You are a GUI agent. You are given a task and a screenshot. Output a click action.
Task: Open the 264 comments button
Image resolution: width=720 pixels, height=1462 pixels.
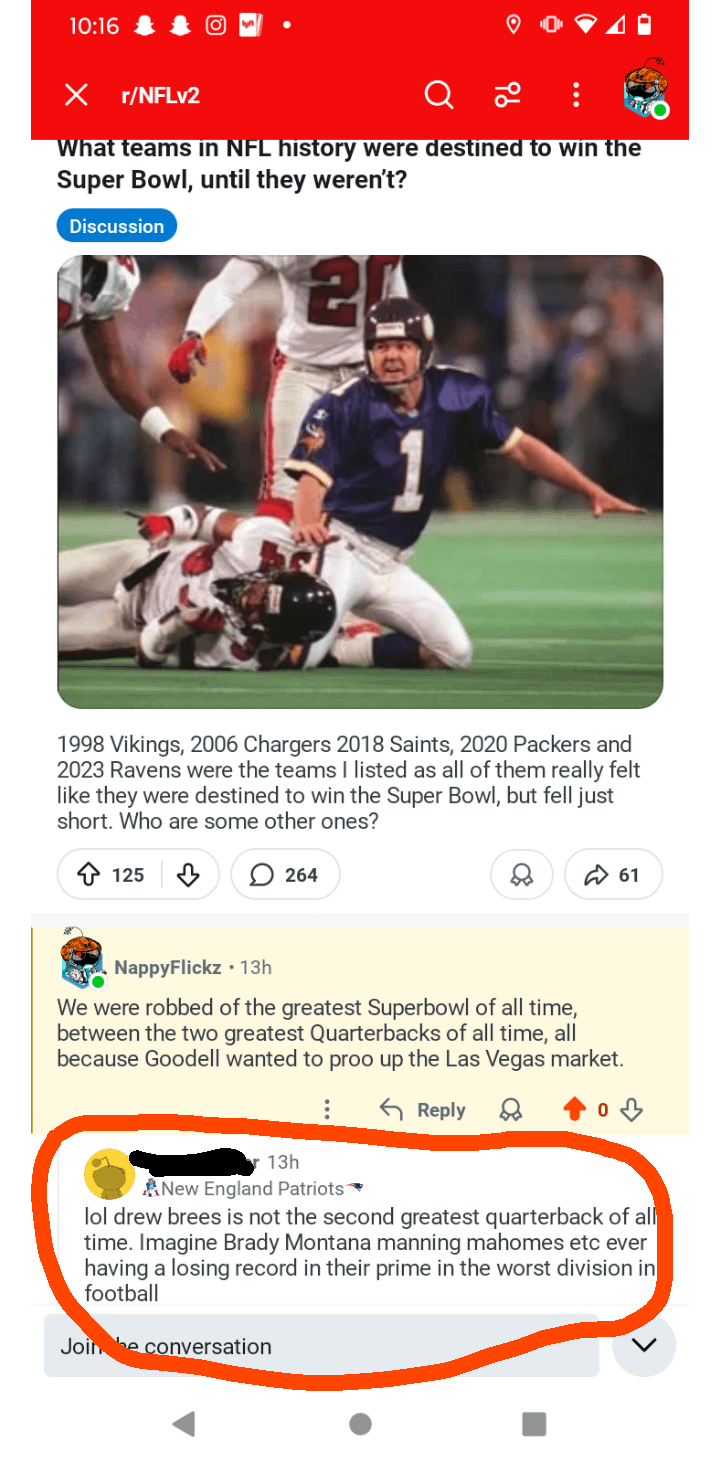click(x=285, y=875)
